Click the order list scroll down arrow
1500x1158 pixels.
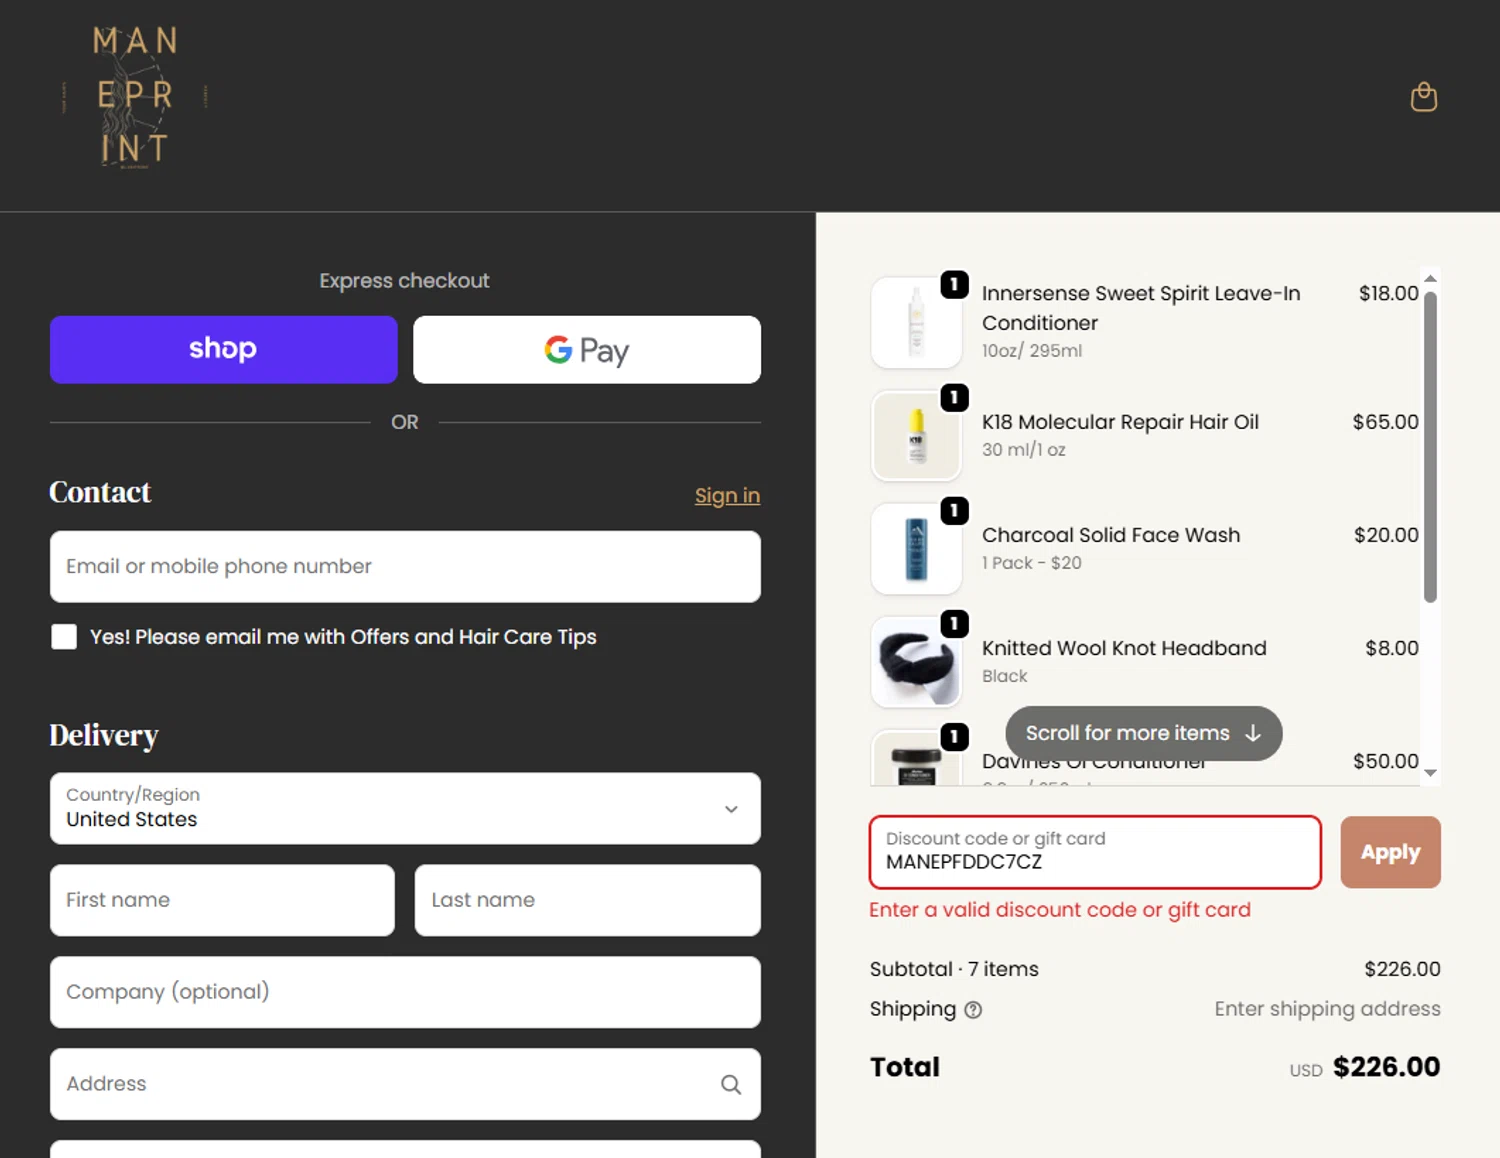pos(1430,772)
